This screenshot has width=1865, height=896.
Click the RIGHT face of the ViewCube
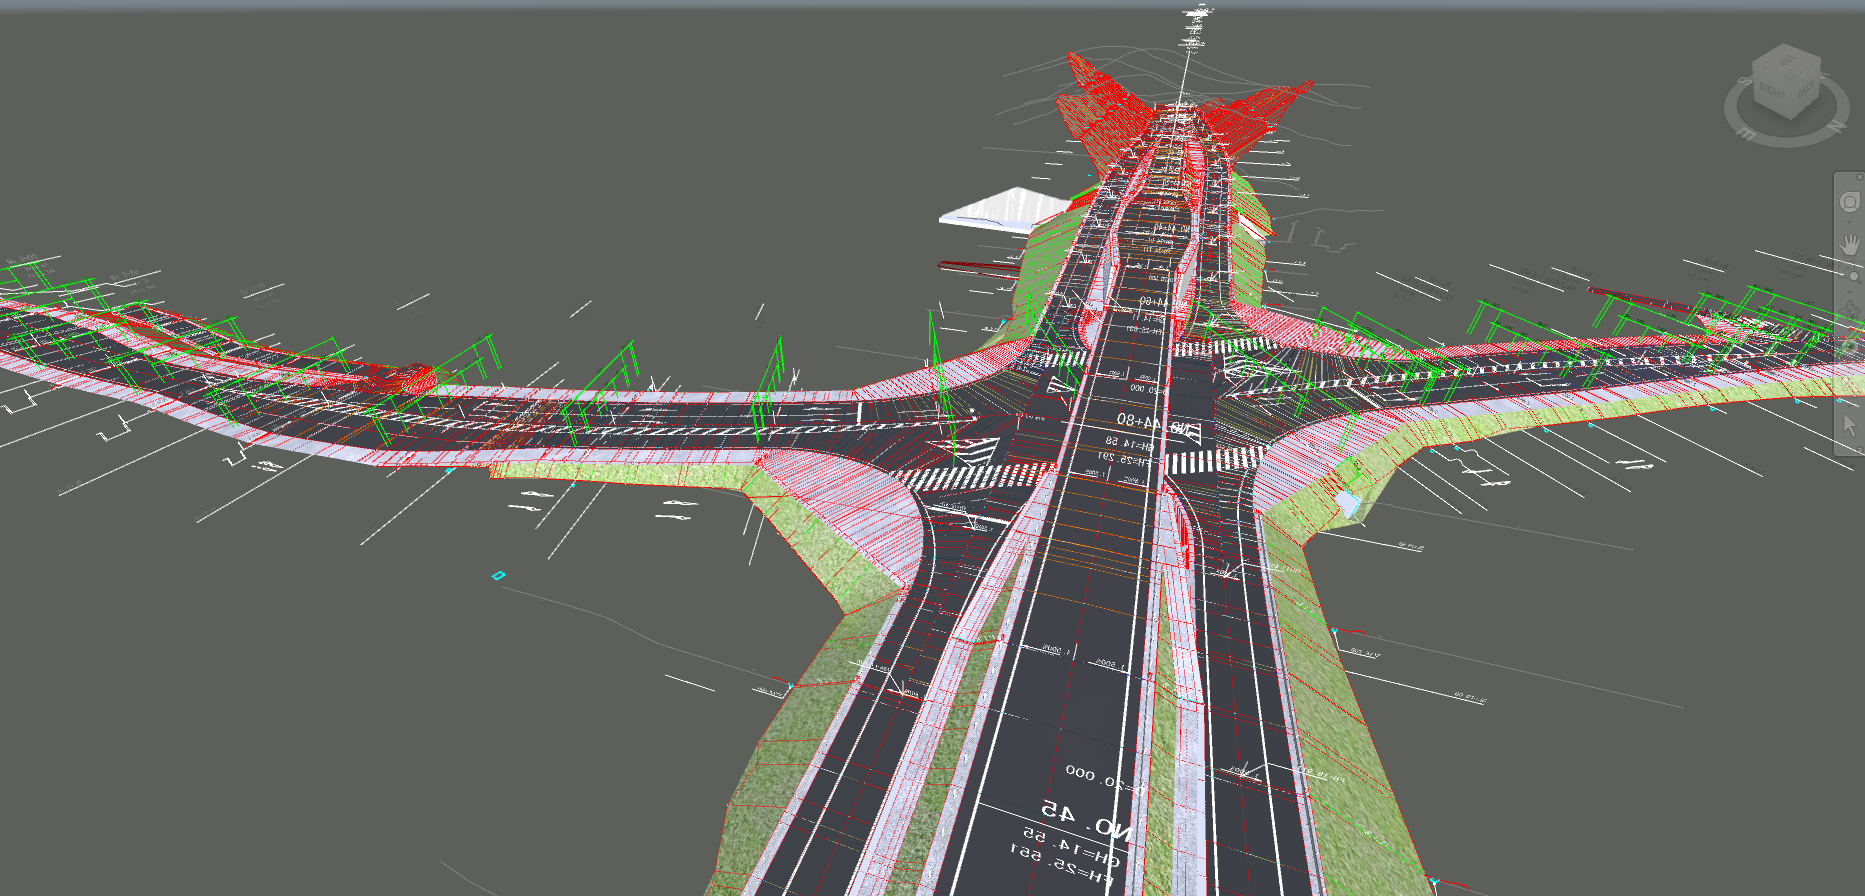[x=1772, y=93]
